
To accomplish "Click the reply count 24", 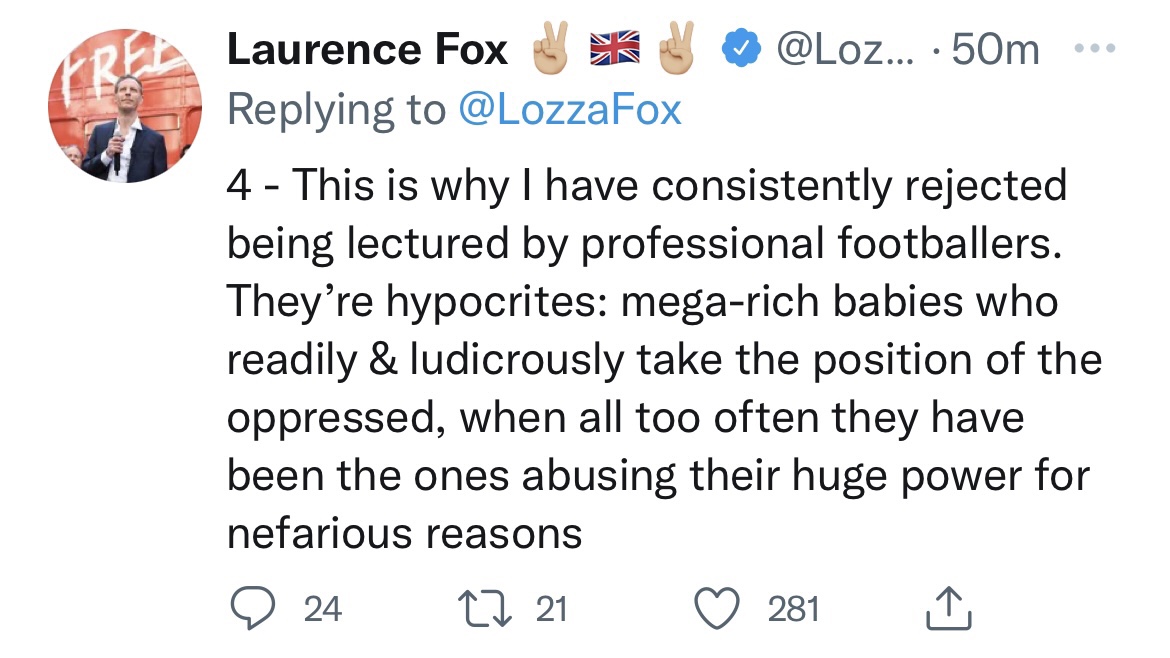I will point(322,608).
